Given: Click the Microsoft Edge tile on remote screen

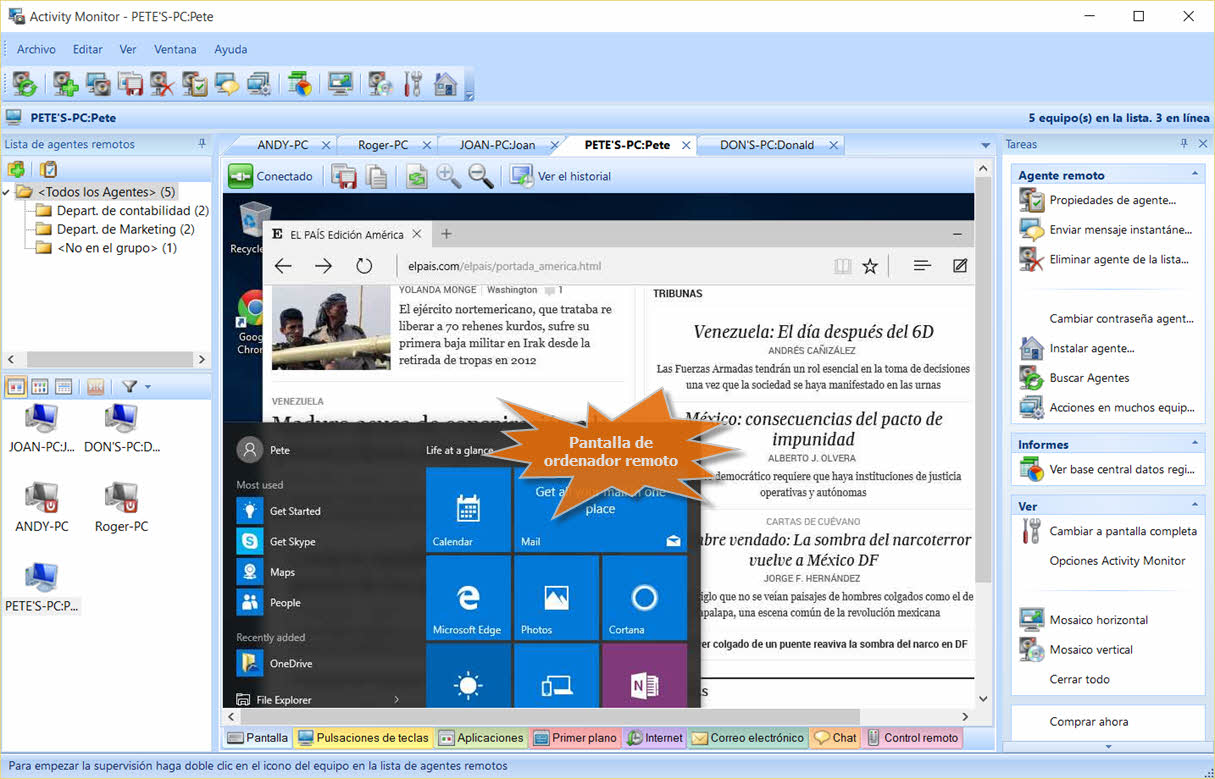Looking at the screenshot, I should click(468, 598).
